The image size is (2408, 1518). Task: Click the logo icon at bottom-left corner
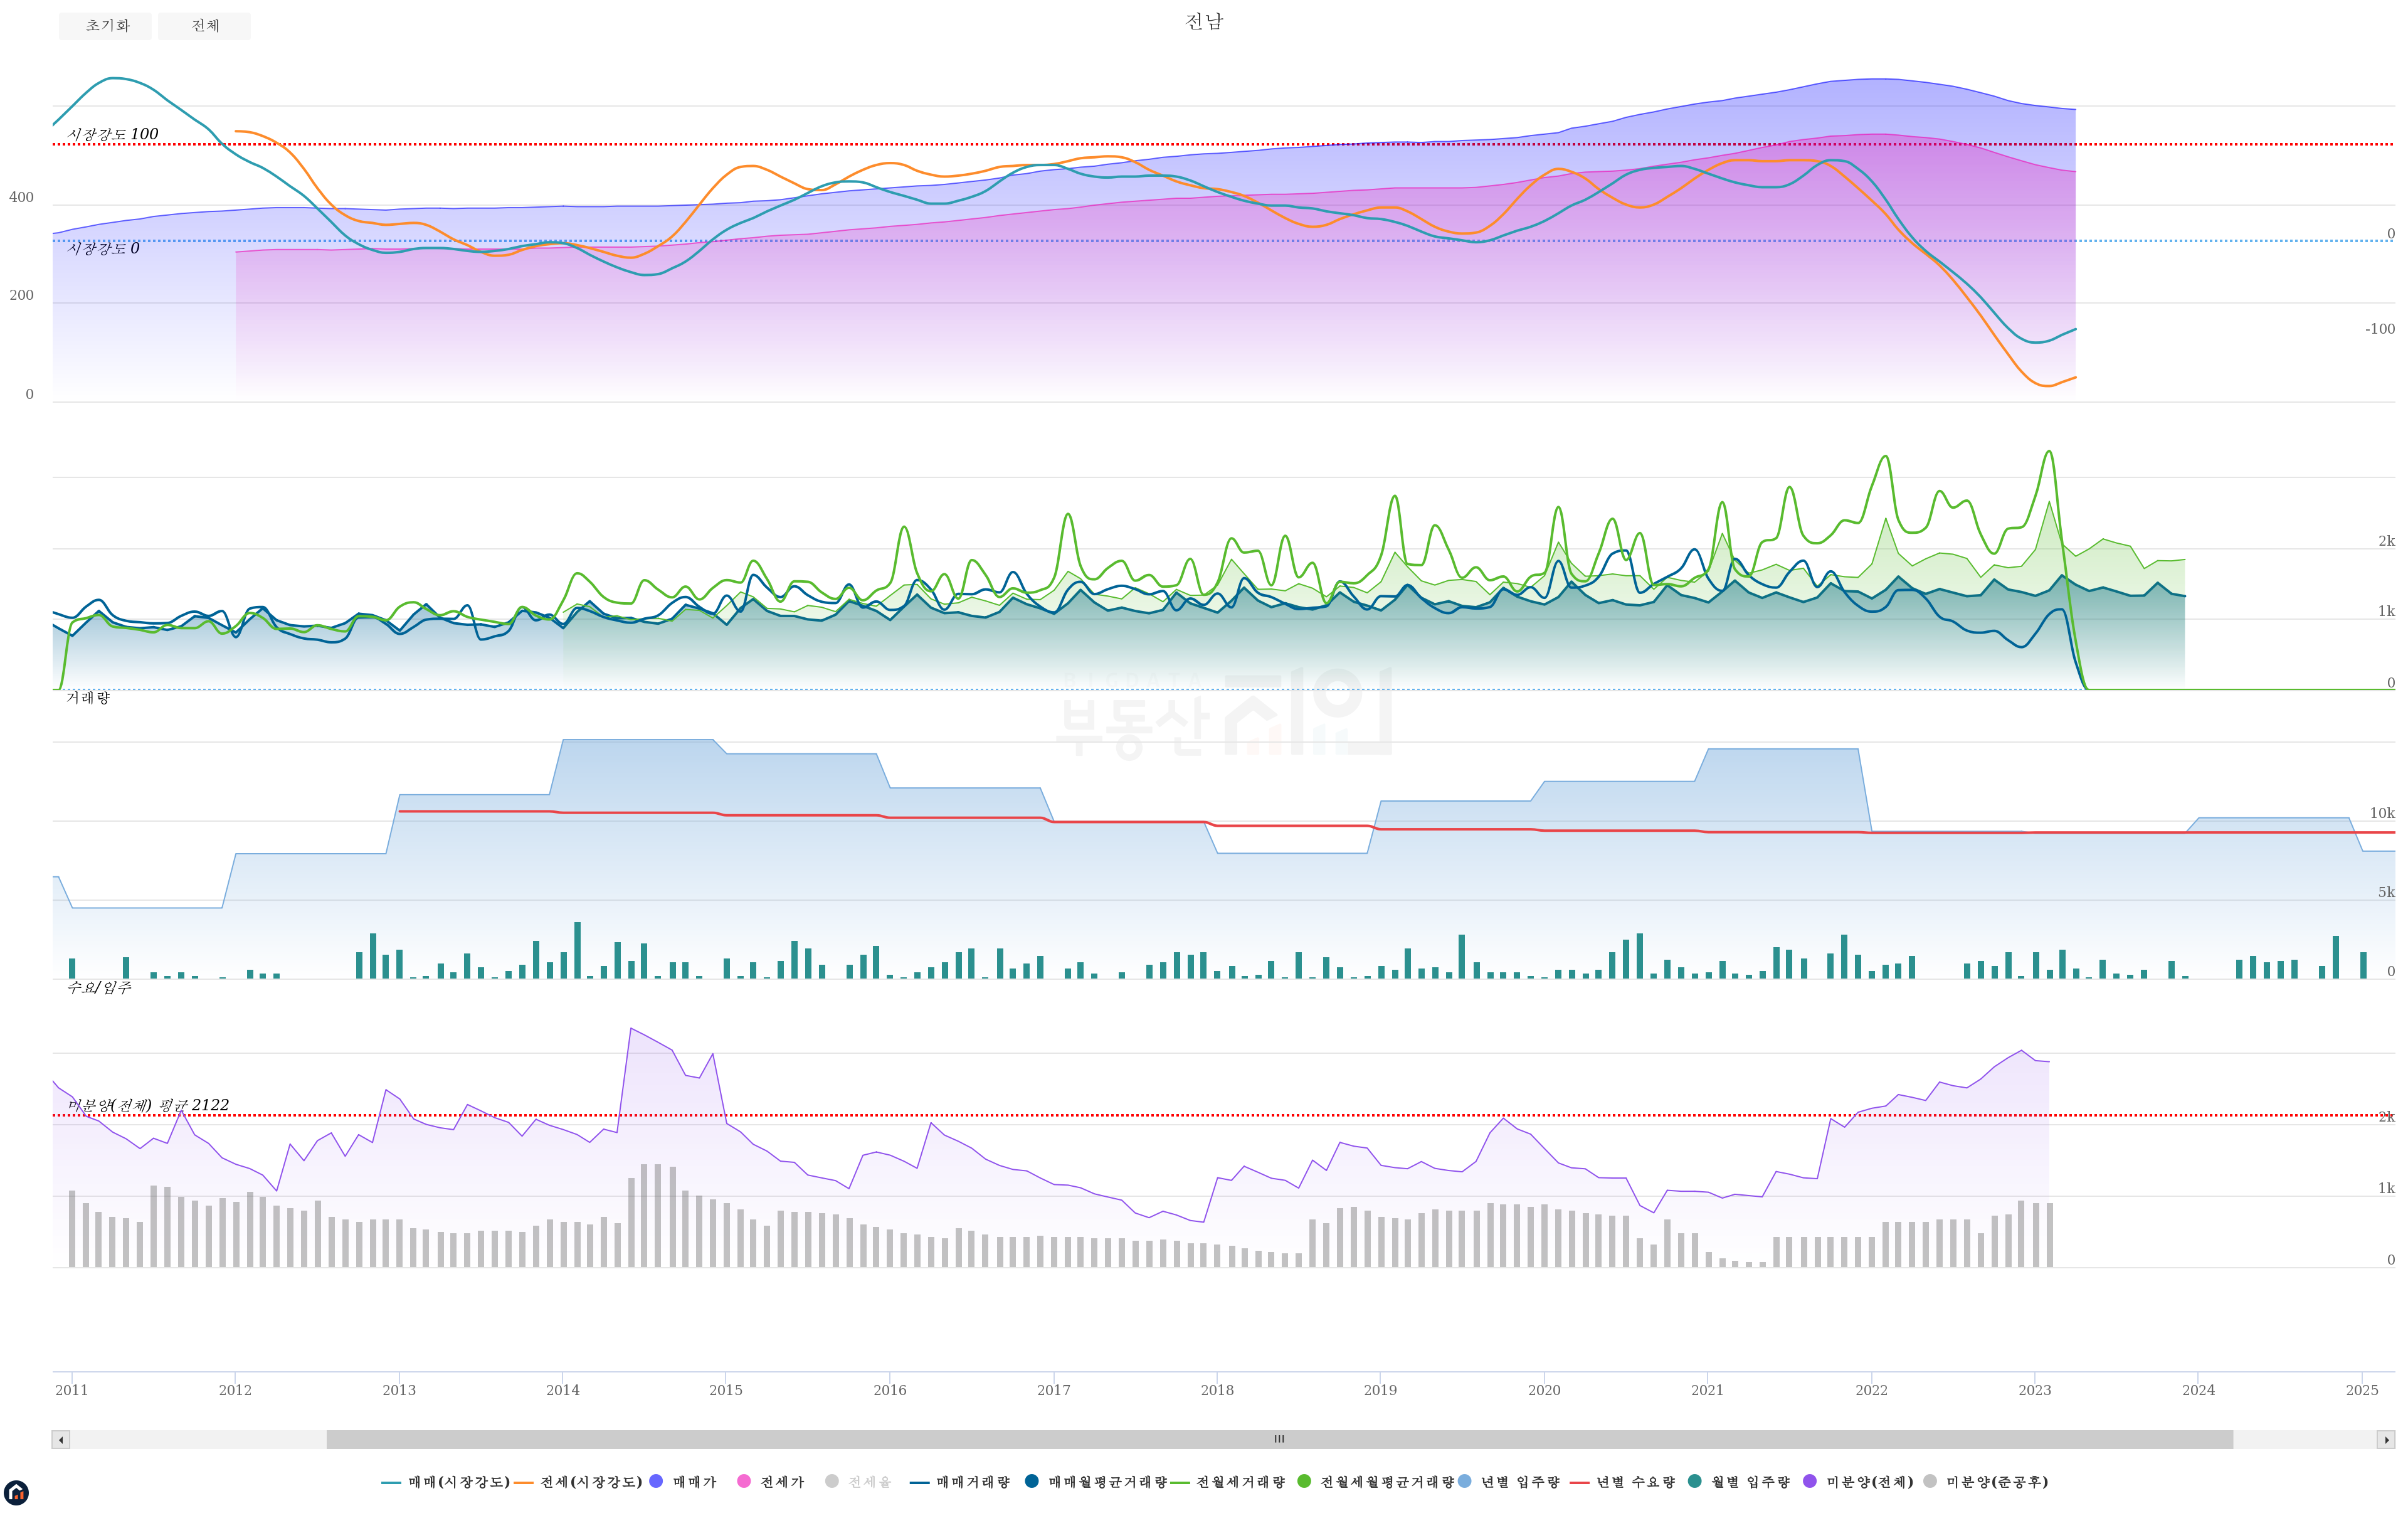[16, 1493]
